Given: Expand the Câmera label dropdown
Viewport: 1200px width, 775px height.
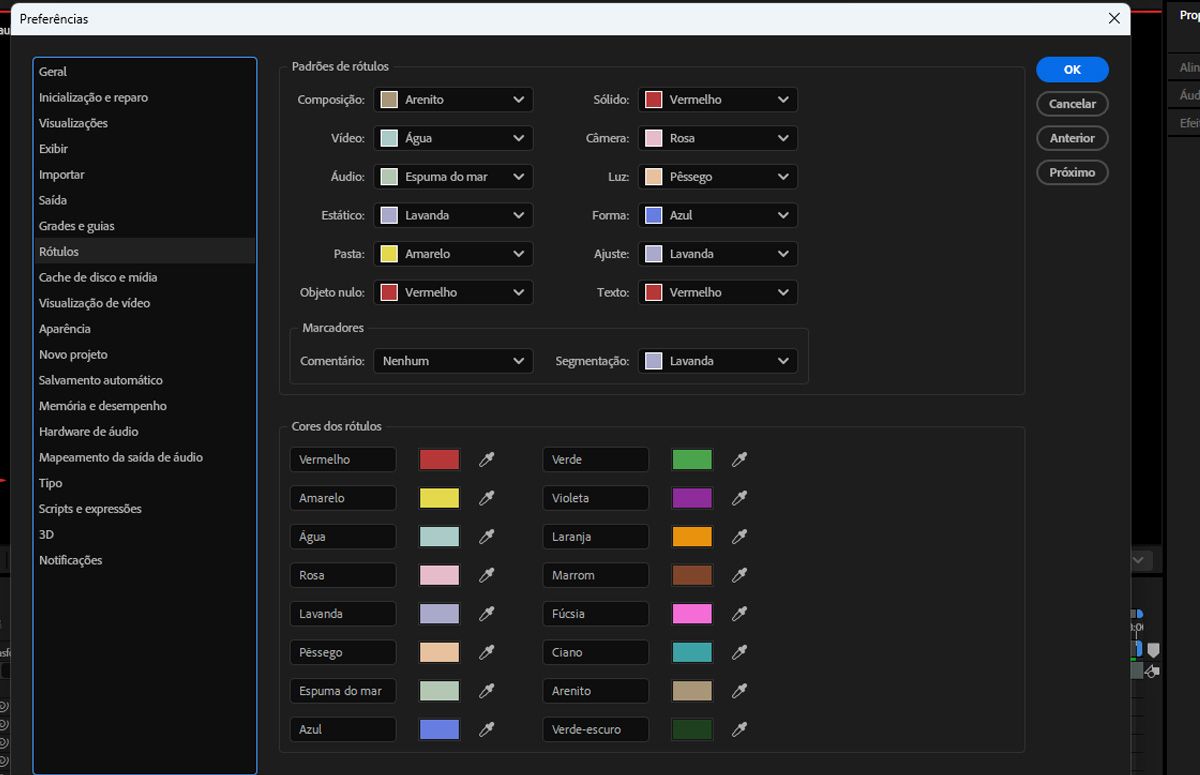Looking at the screenshot, I should pyautogui.click(x=718, y=138).
